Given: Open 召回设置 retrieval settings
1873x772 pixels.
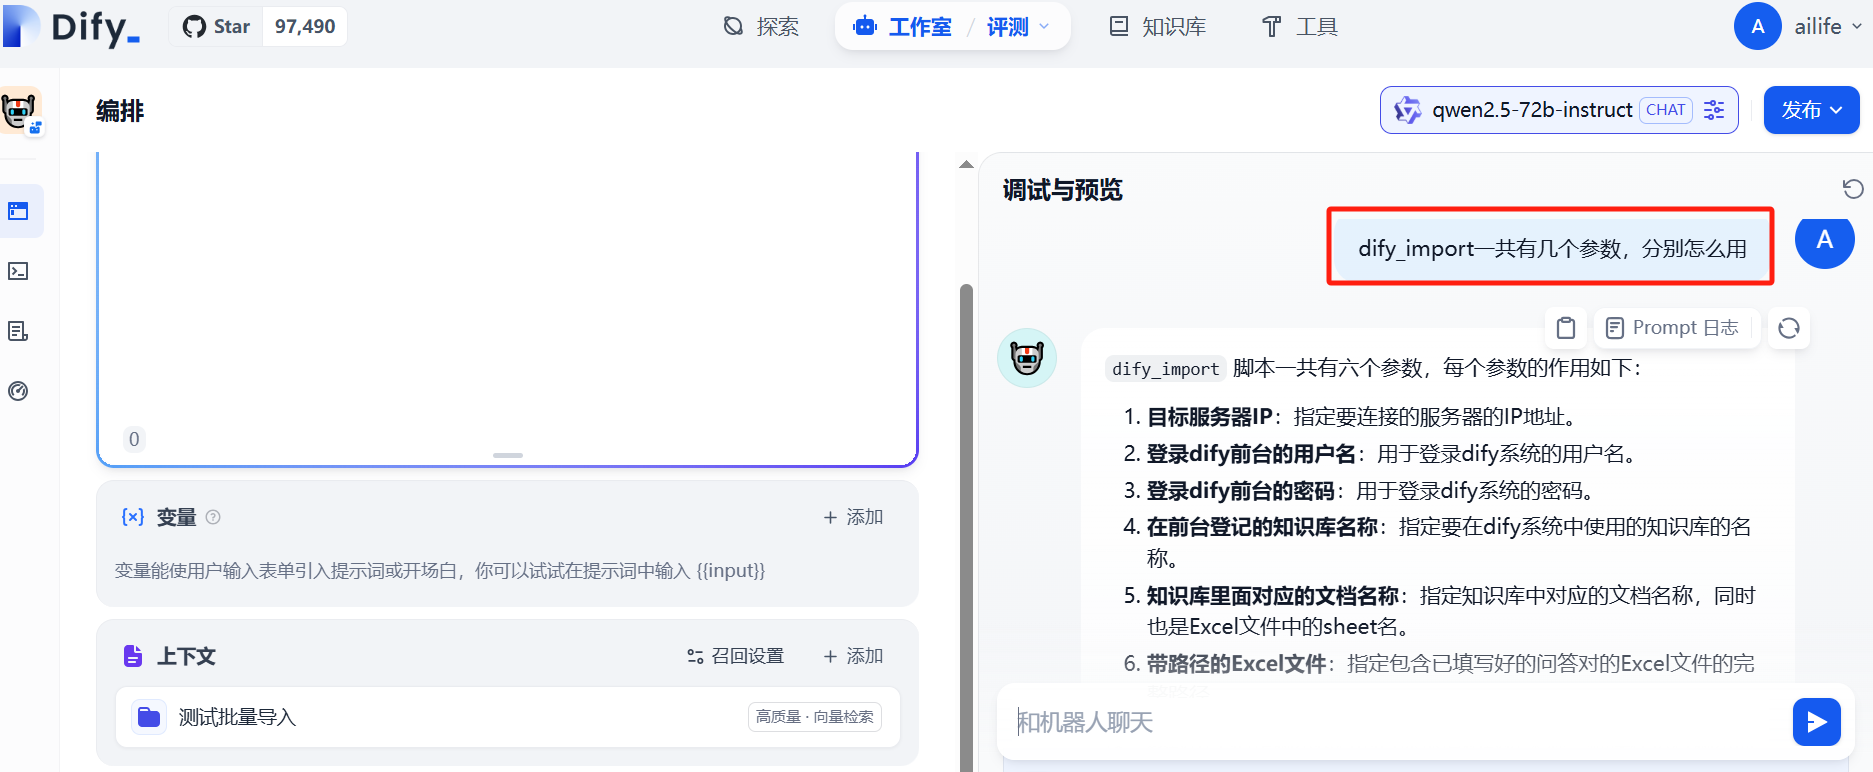Looking at the screenshot, I should pos(735,656).
